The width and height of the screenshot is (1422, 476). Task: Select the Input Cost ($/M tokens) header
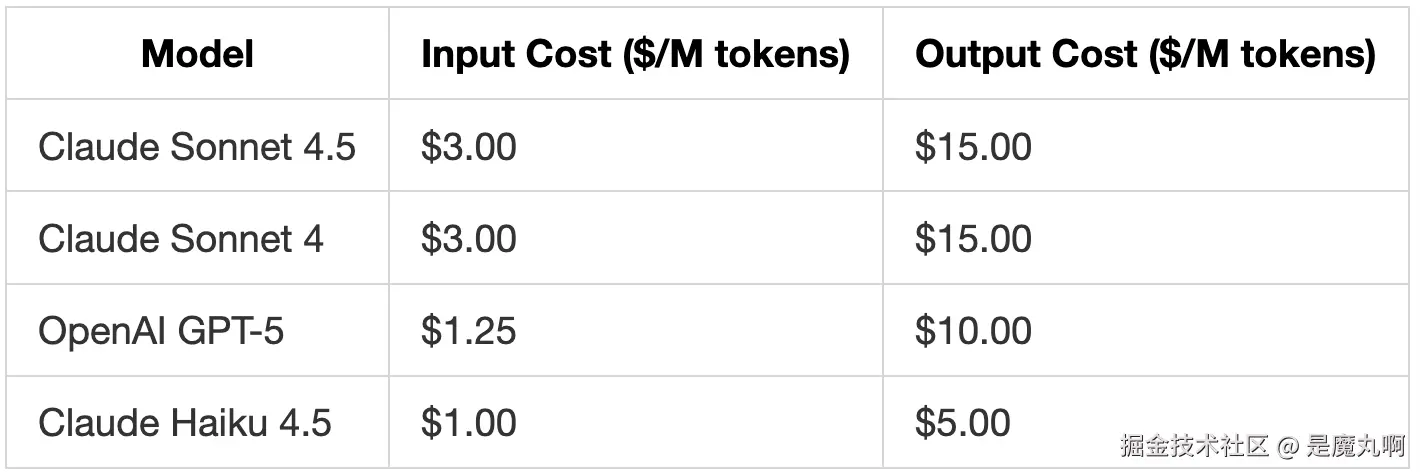pos(635,54)
